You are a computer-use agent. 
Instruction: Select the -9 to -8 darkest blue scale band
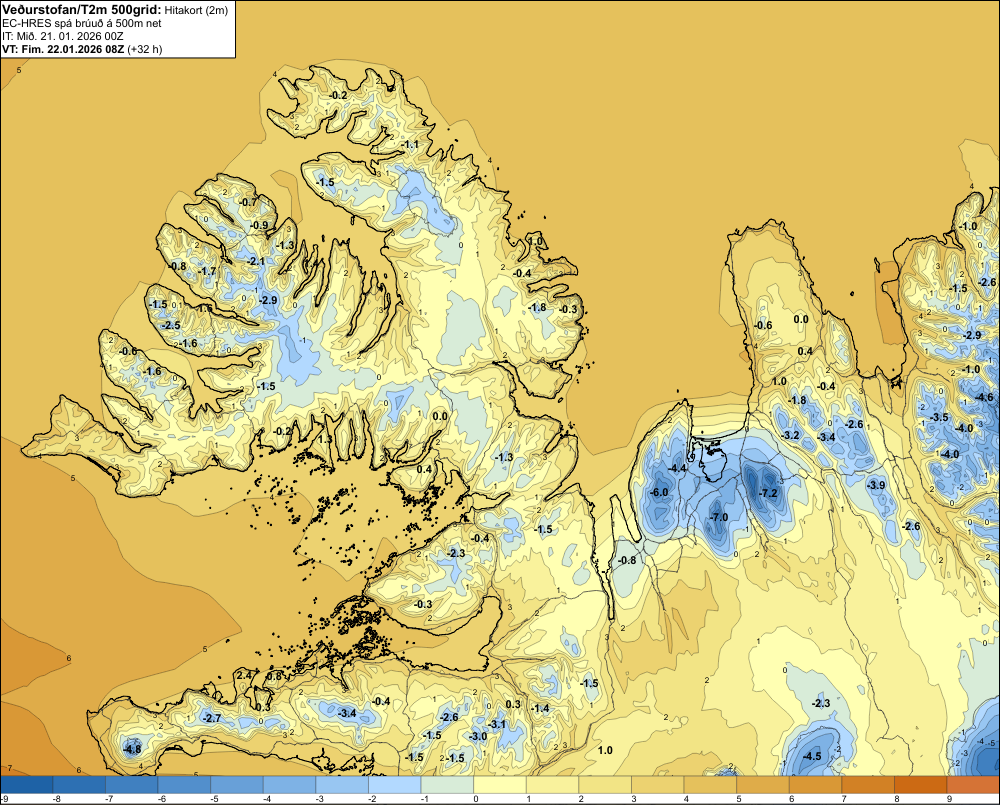pos(27,785)
